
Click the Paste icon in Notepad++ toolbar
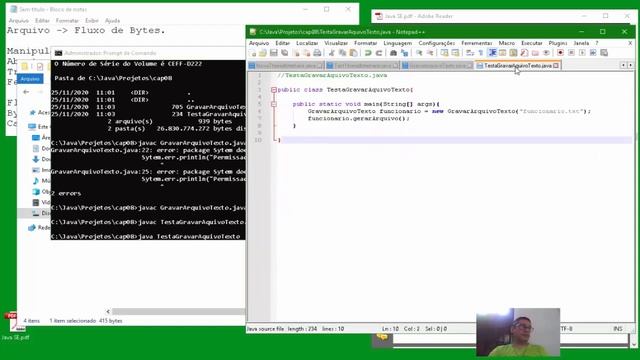(x=353, y=53)
